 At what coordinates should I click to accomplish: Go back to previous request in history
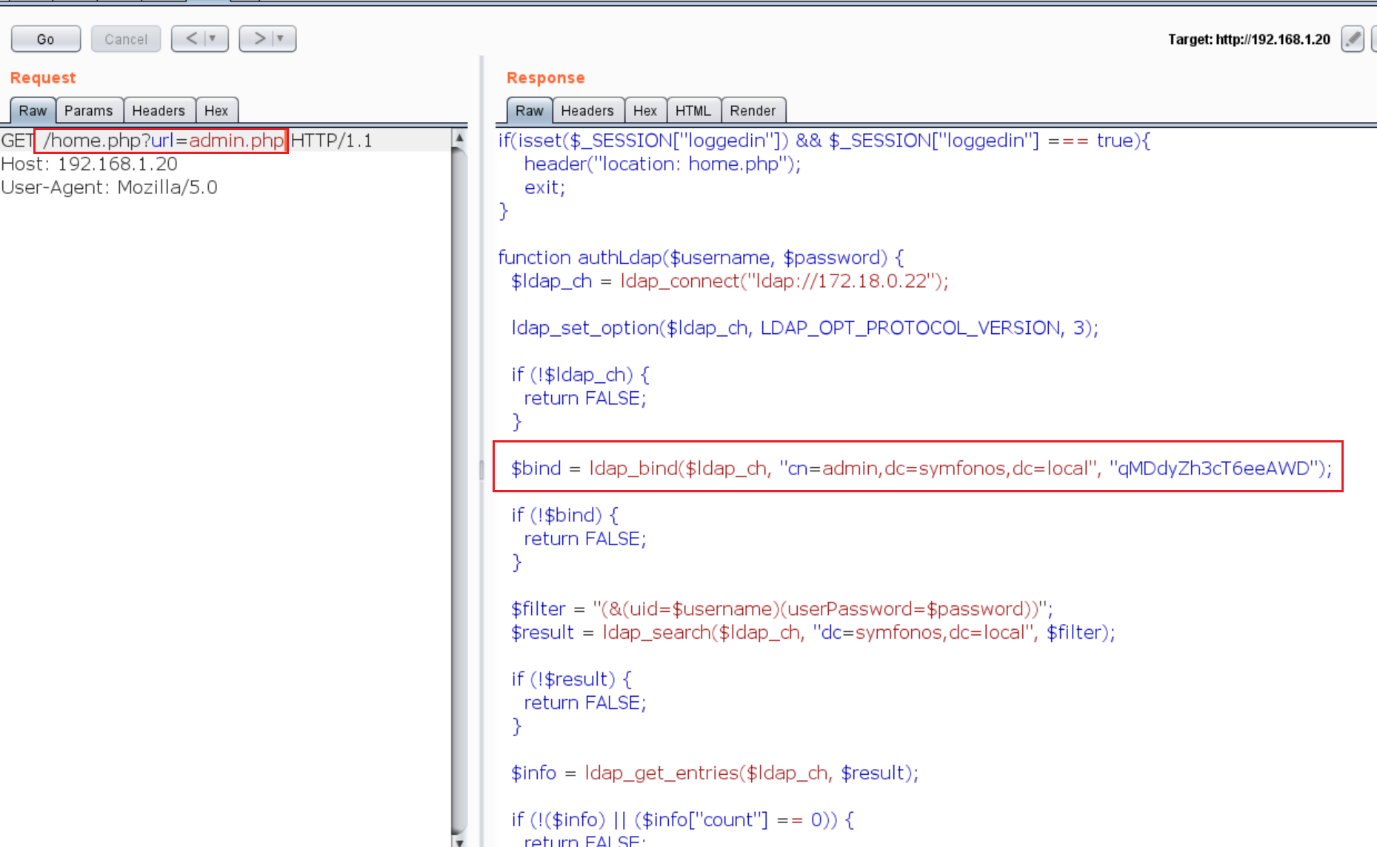(190, 39)
